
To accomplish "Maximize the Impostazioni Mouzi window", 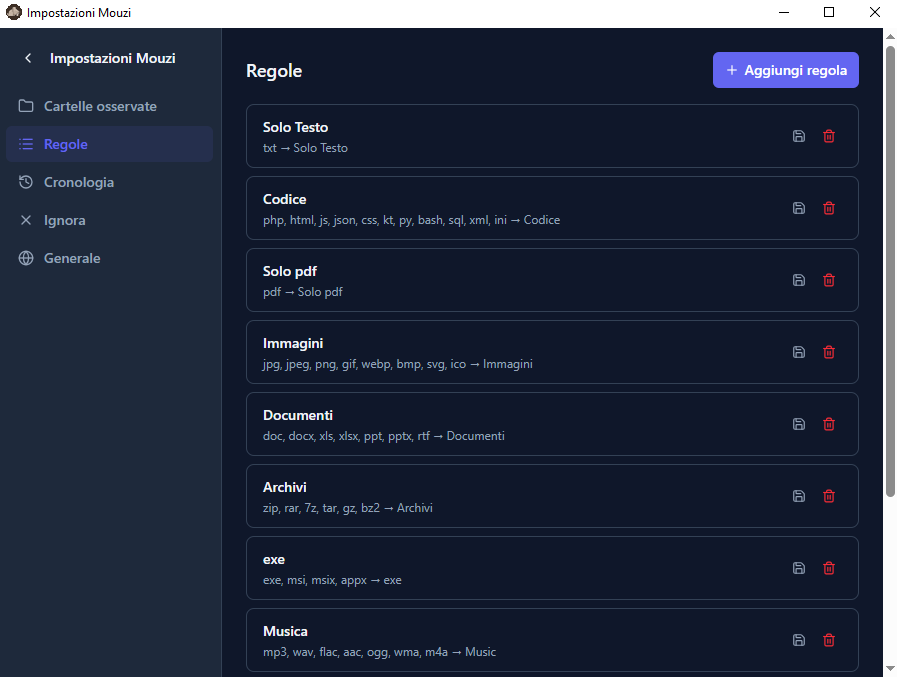I will pos(828,12).
